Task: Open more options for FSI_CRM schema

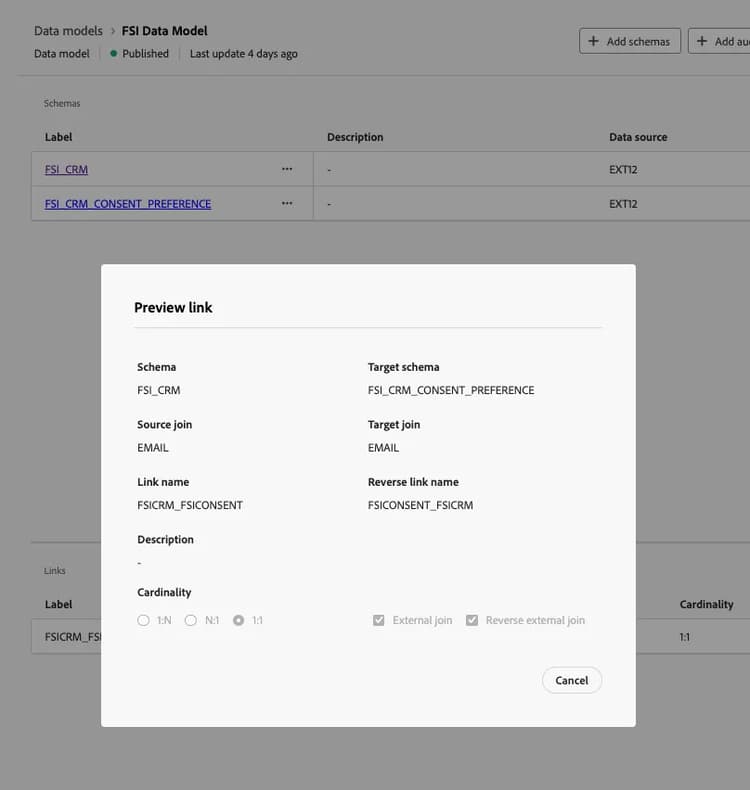Action: tap(287, 169)
